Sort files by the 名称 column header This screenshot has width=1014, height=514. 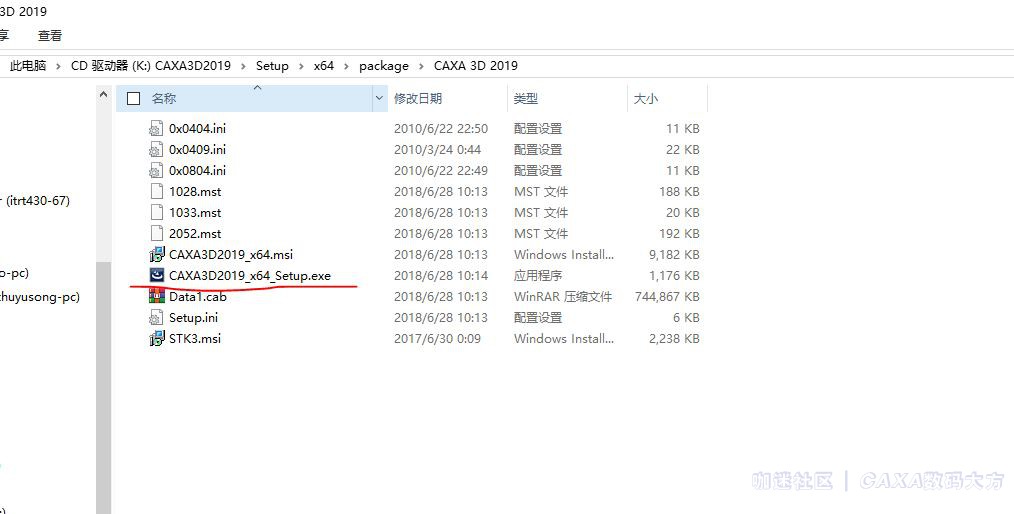point(164,98)
